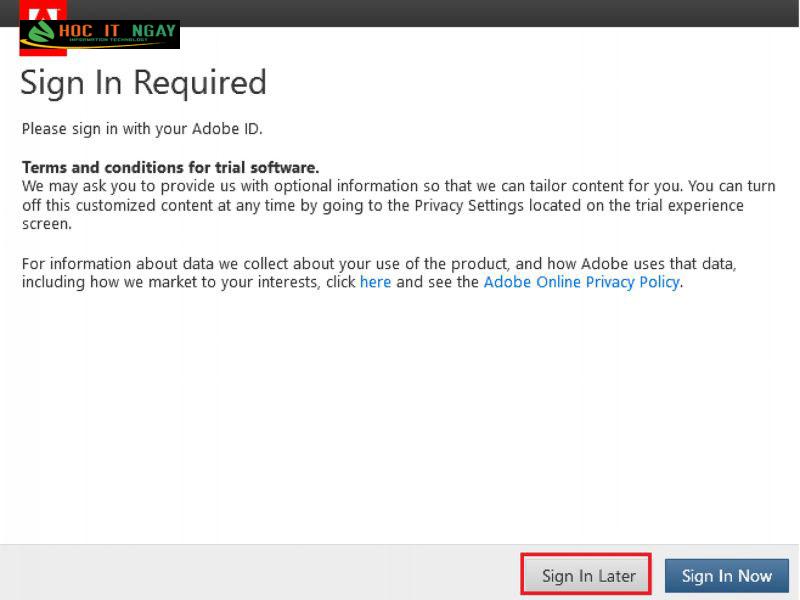This screenshot has width=800, height=600.
Task: Click the 'Please sign in with your Adobe ID' text
Action: click(142, 129)
